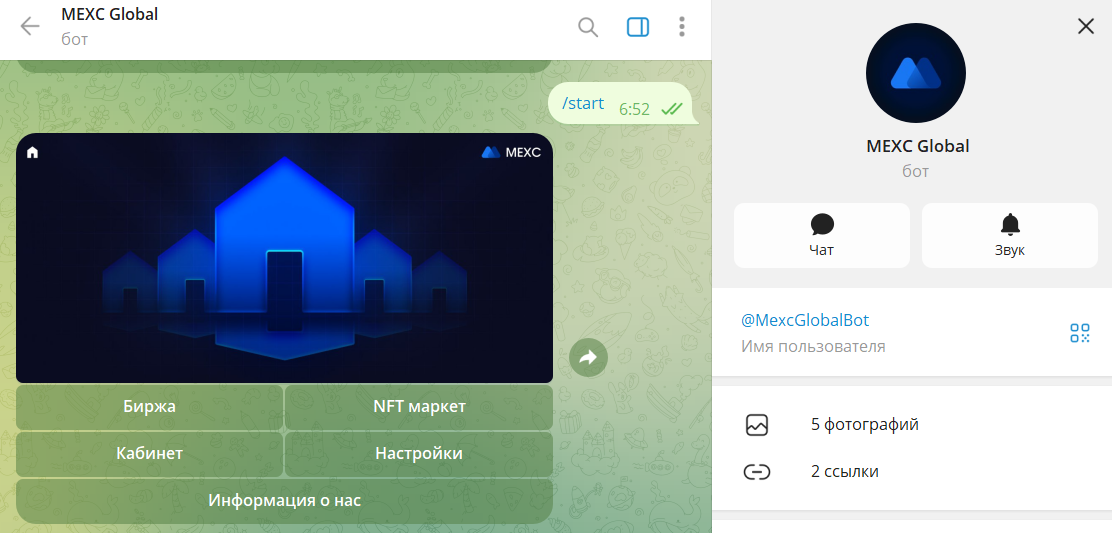Click the /start command message
Image resolution: width=1112 pixels, height=533 pixels.
(x=583, y=103)
